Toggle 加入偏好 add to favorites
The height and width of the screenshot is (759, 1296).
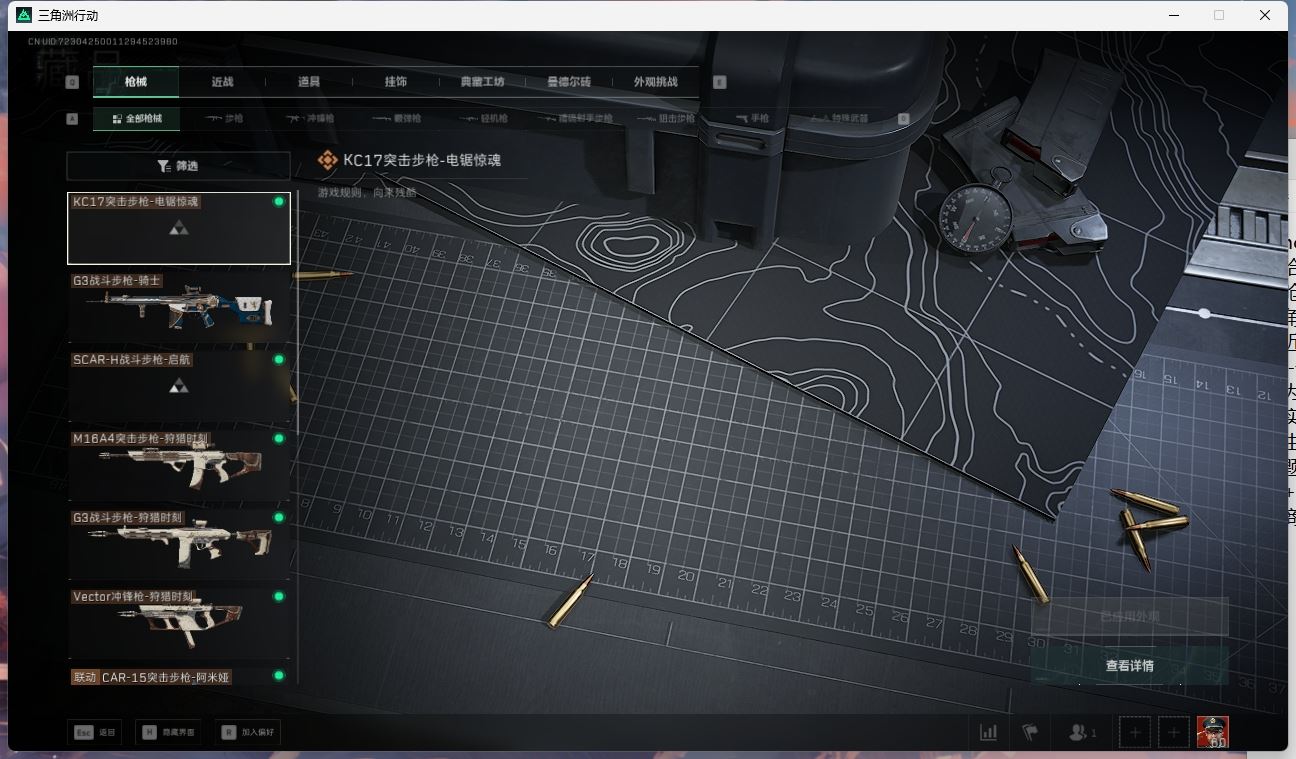click(x=250, y=732)
